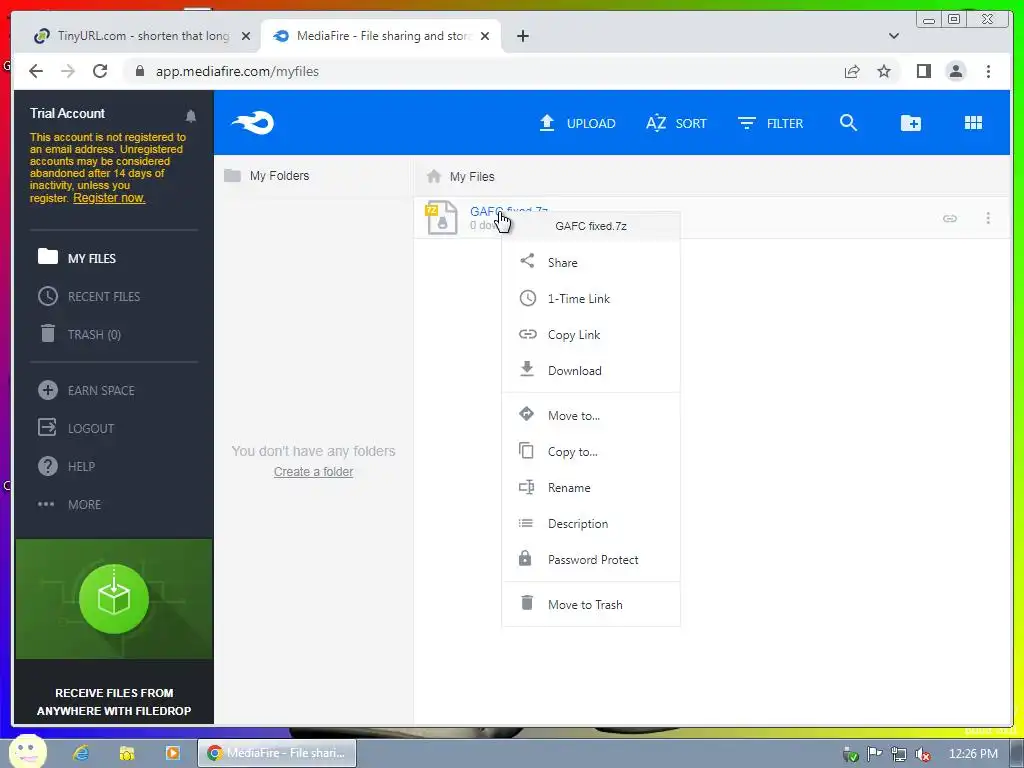
Task: Click the network tray icon
Action: click(x=899, y=754)
